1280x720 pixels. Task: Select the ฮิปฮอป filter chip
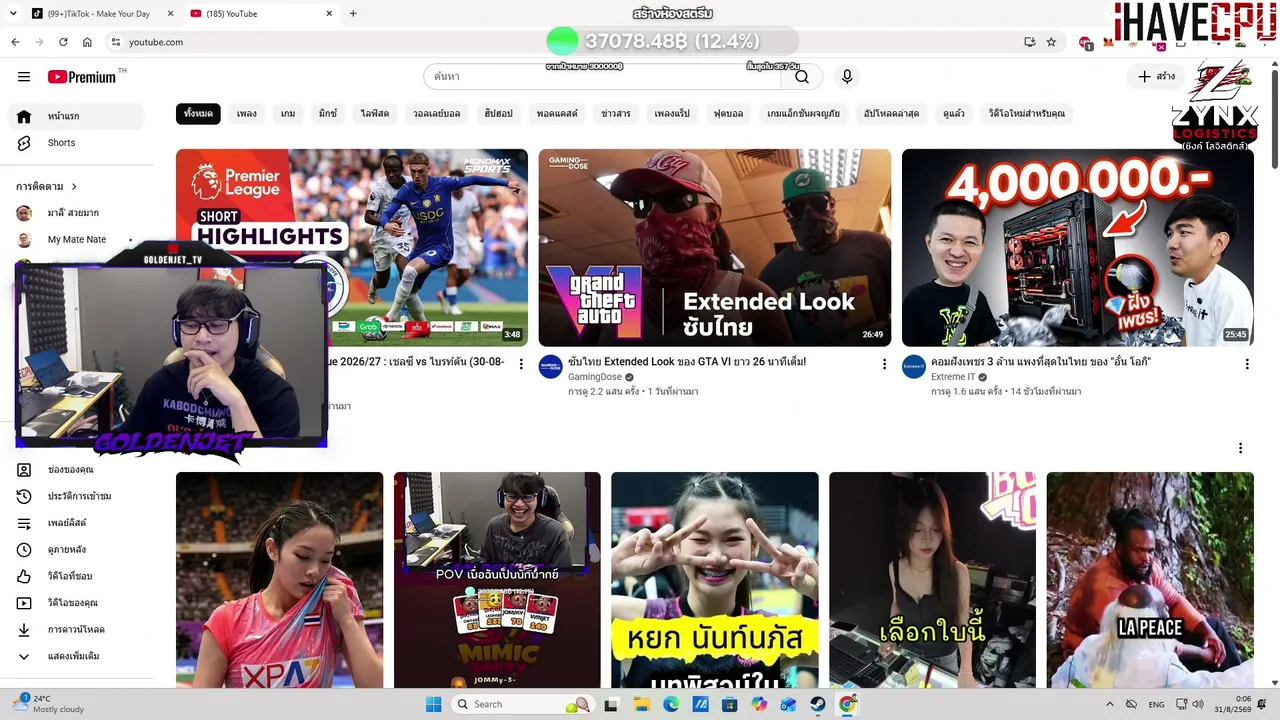pos(498,114)
